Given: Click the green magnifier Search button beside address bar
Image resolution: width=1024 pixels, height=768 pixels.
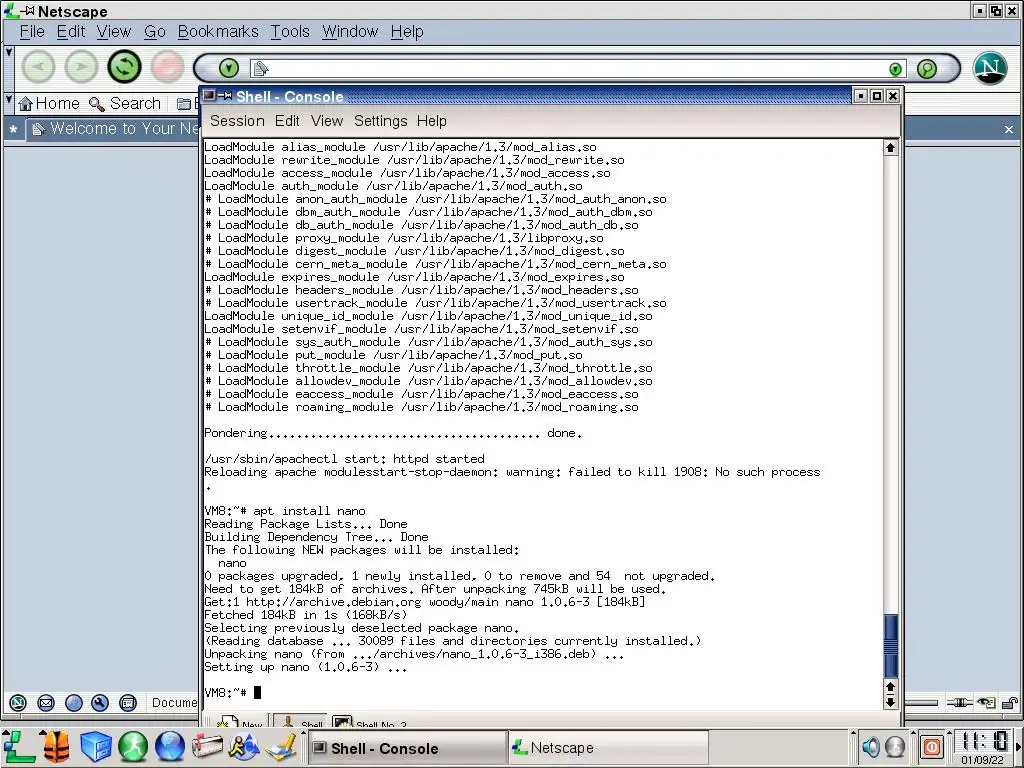Looking at the screenshot, I should point(927,69).
